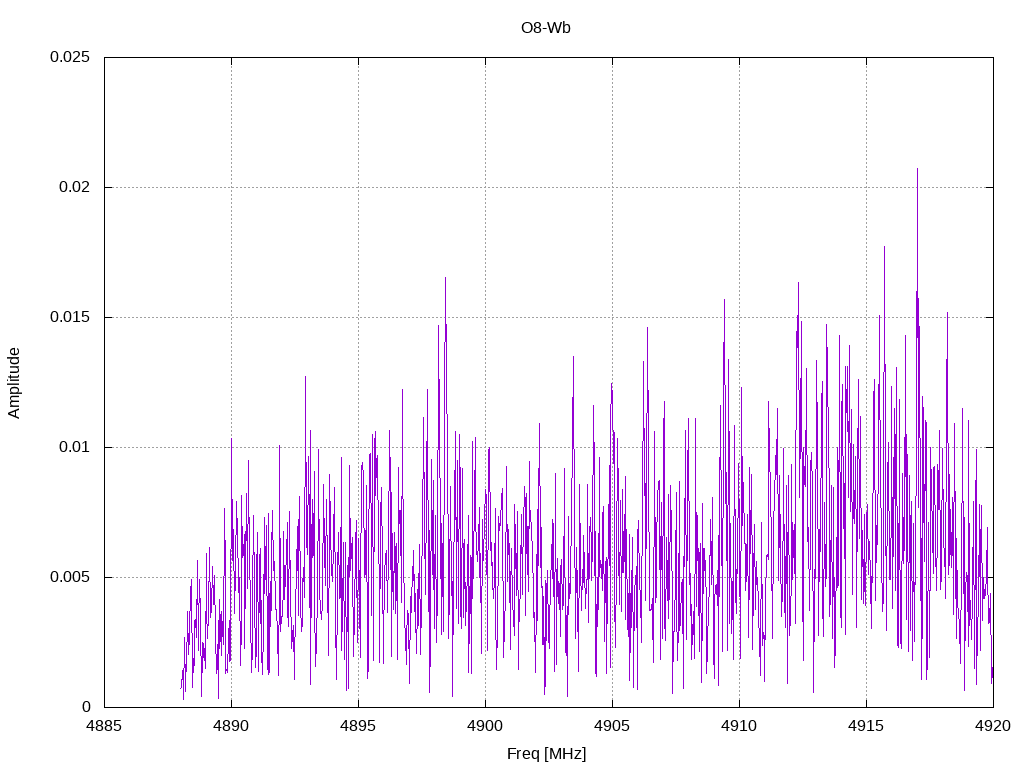Click x-axis tick label 4905
The image size is (1024, 768).
tap(612, 726)
